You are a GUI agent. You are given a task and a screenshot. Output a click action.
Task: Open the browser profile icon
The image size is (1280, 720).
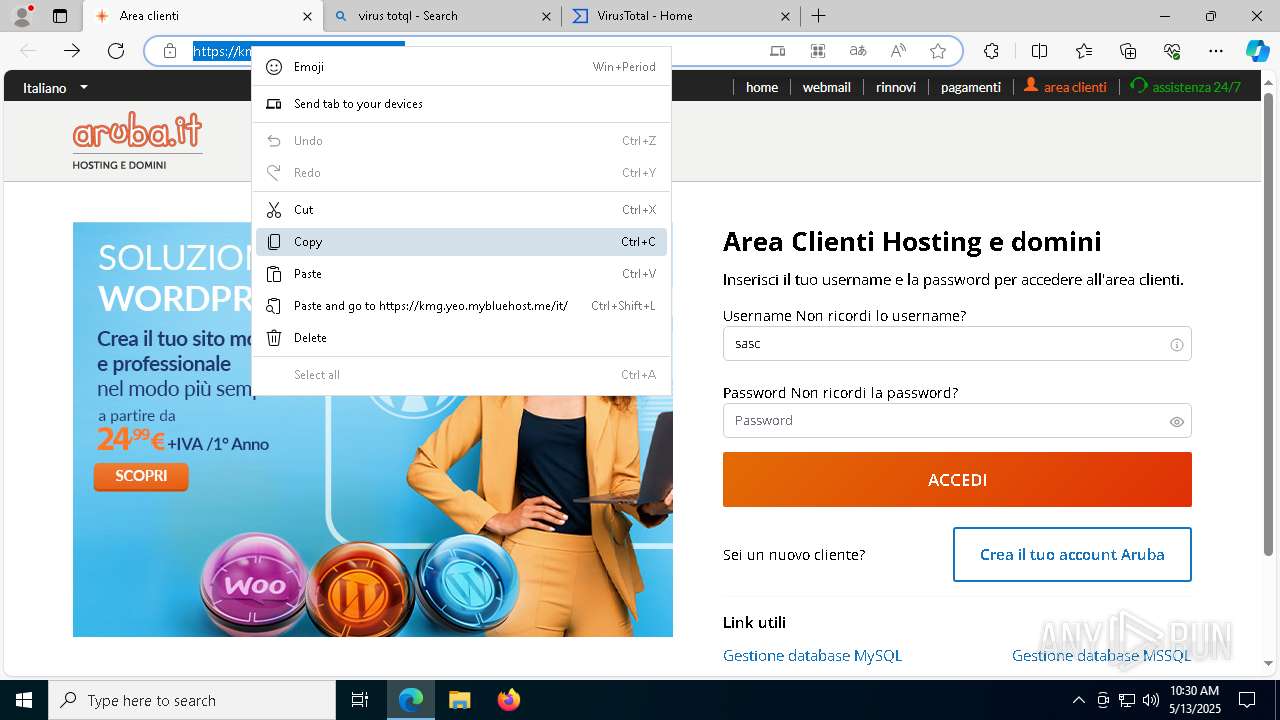[22, 16]
